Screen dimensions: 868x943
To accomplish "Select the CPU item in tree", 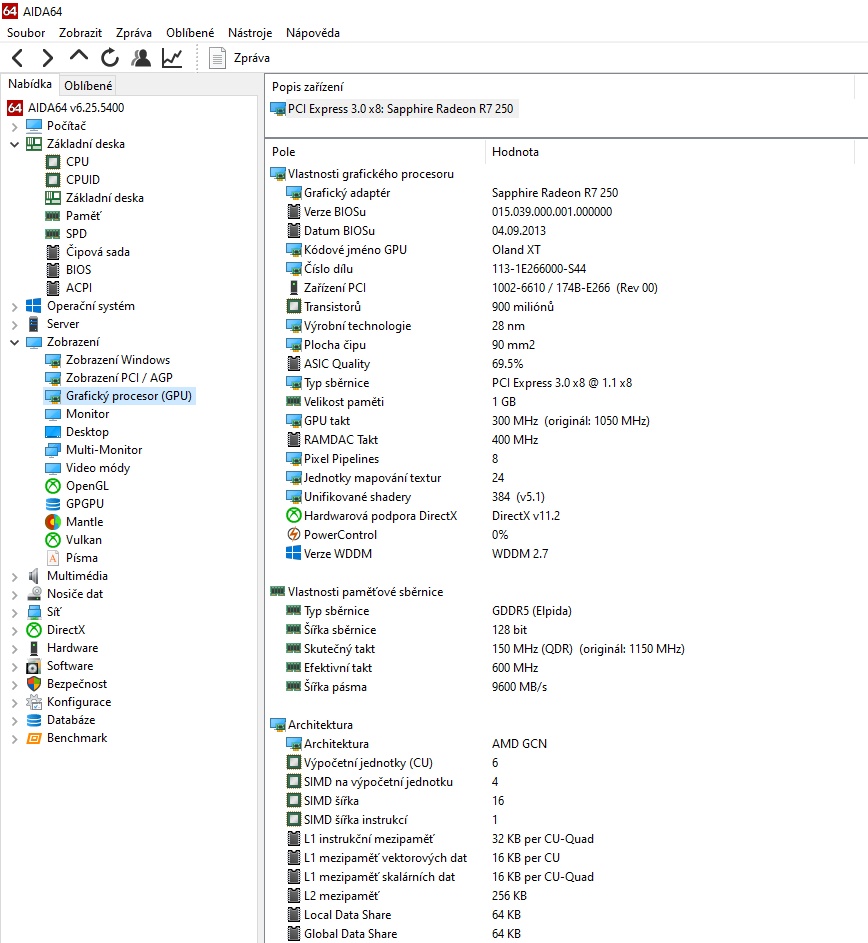I will (77, 162).
